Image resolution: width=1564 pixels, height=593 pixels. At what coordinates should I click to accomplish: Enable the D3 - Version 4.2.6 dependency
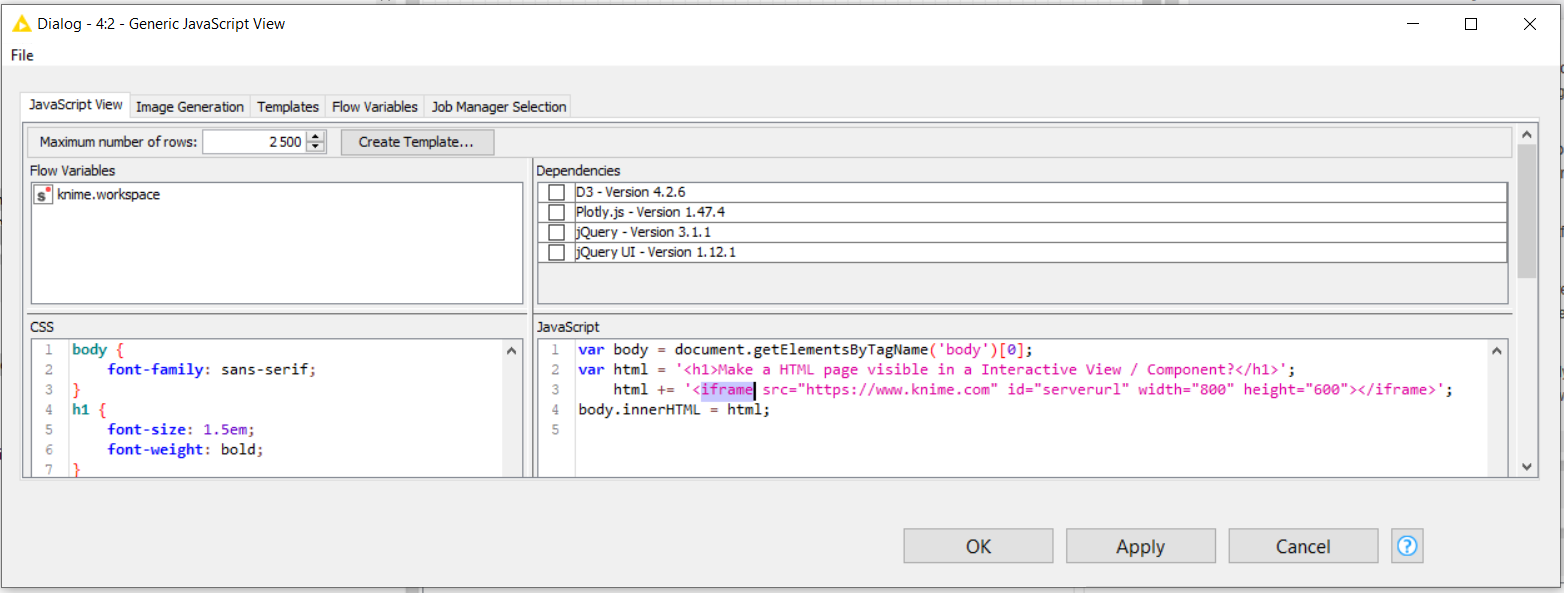[x=556, y=192]
